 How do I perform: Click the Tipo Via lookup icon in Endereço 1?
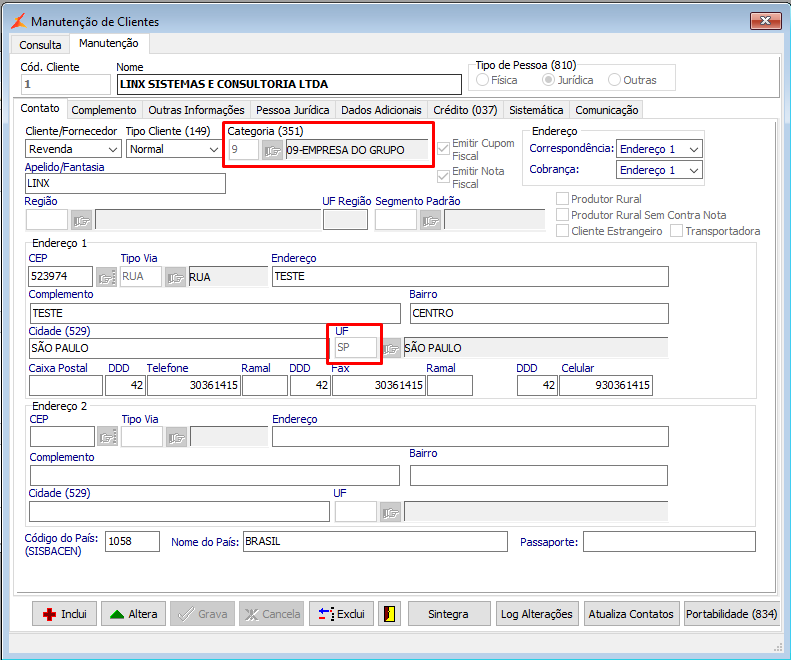pyautogui.click(x=176, y=277)
